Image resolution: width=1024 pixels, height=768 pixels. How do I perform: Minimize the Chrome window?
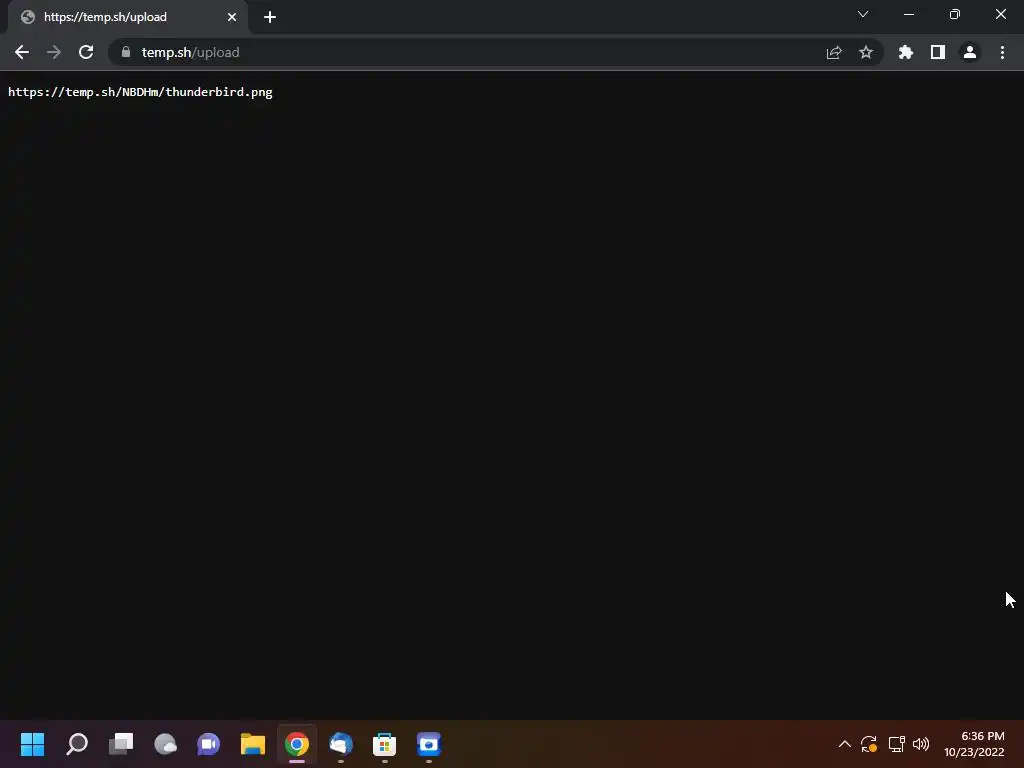(909, 14)
